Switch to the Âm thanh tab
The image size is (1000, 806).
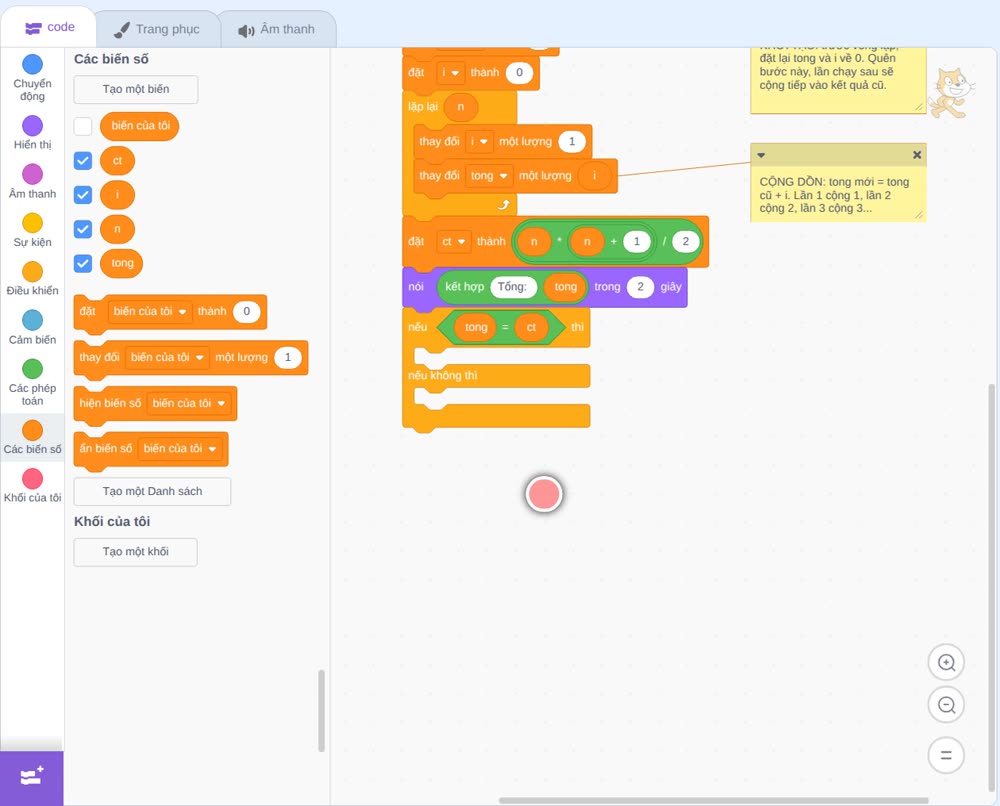(277, 29)
